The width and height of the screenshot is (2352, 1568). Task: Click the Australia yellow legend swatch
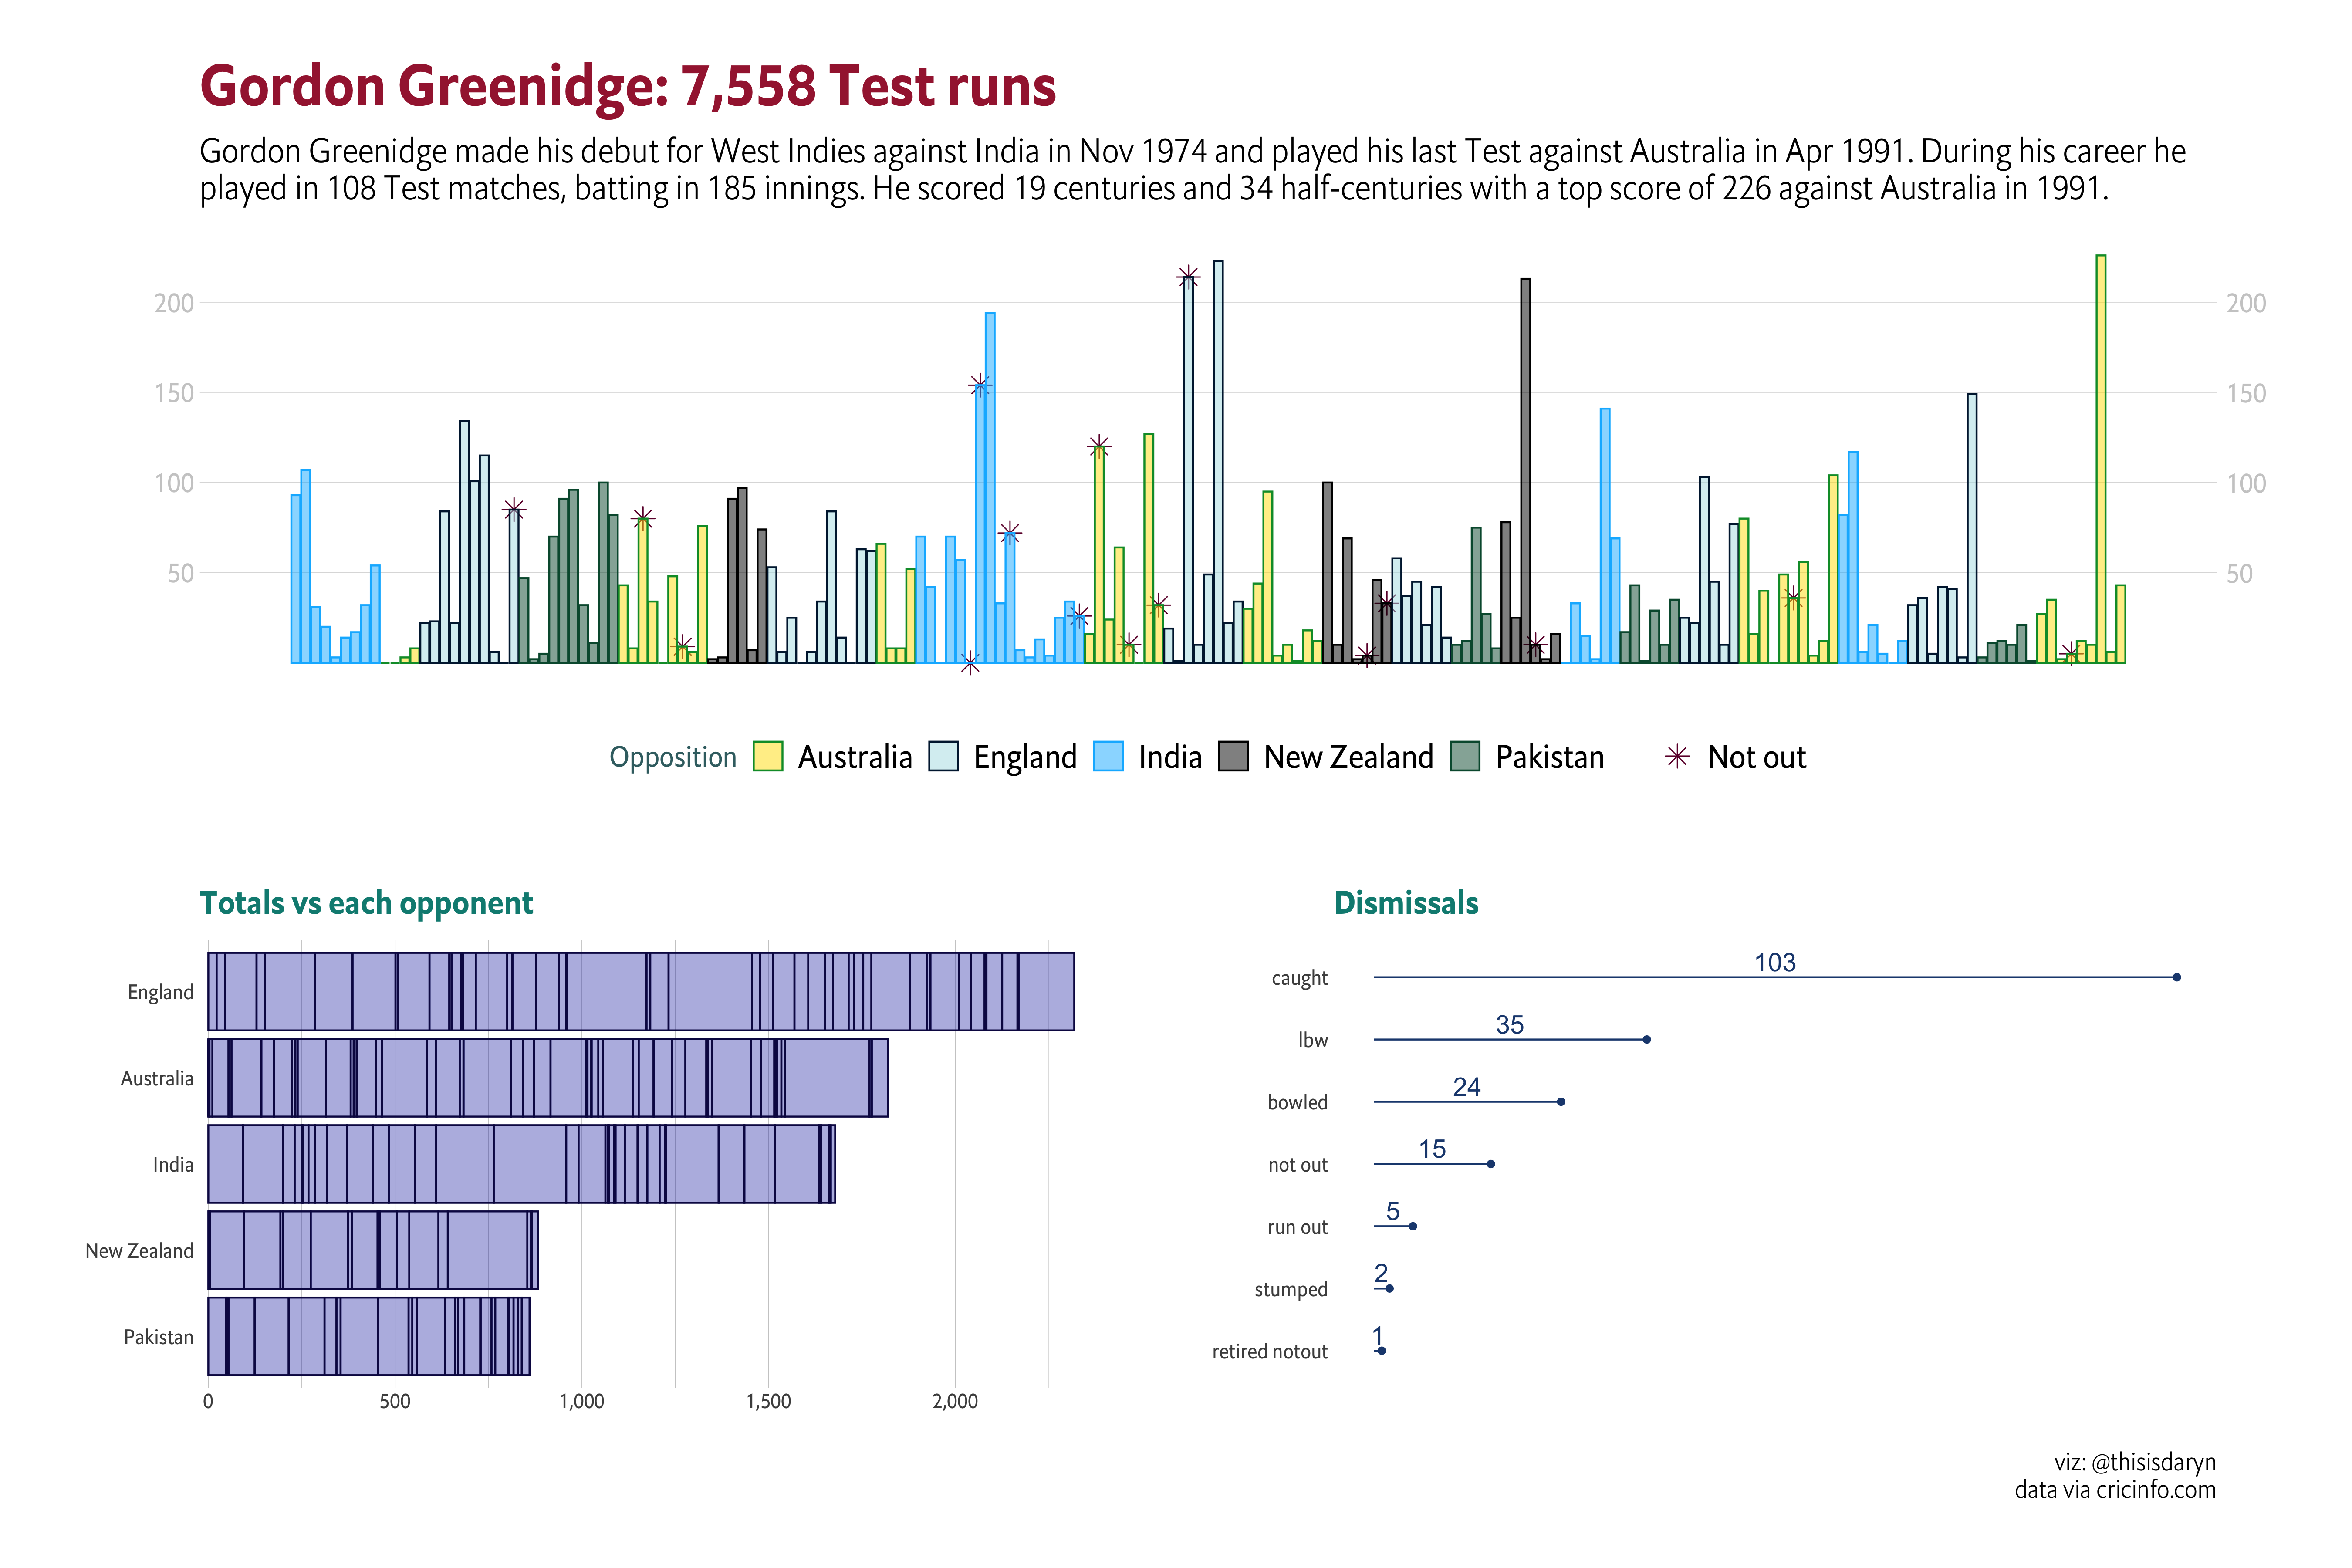coord(767,757)
